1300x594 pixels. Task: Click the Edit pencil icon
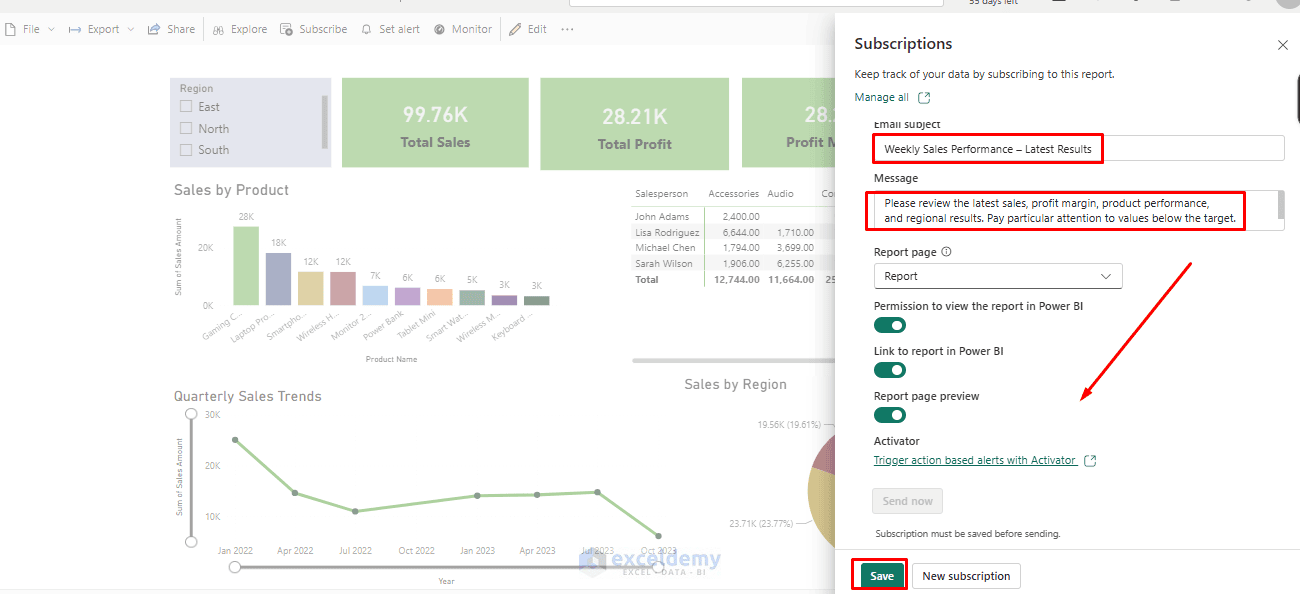515,29
